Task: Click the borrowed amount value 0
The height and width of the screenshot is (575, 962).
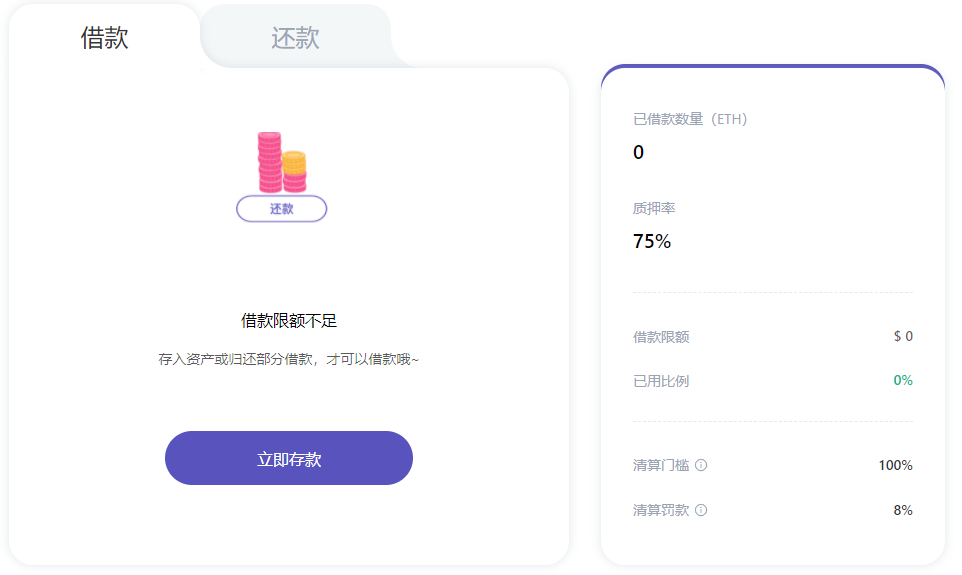Action: point(639,152)
